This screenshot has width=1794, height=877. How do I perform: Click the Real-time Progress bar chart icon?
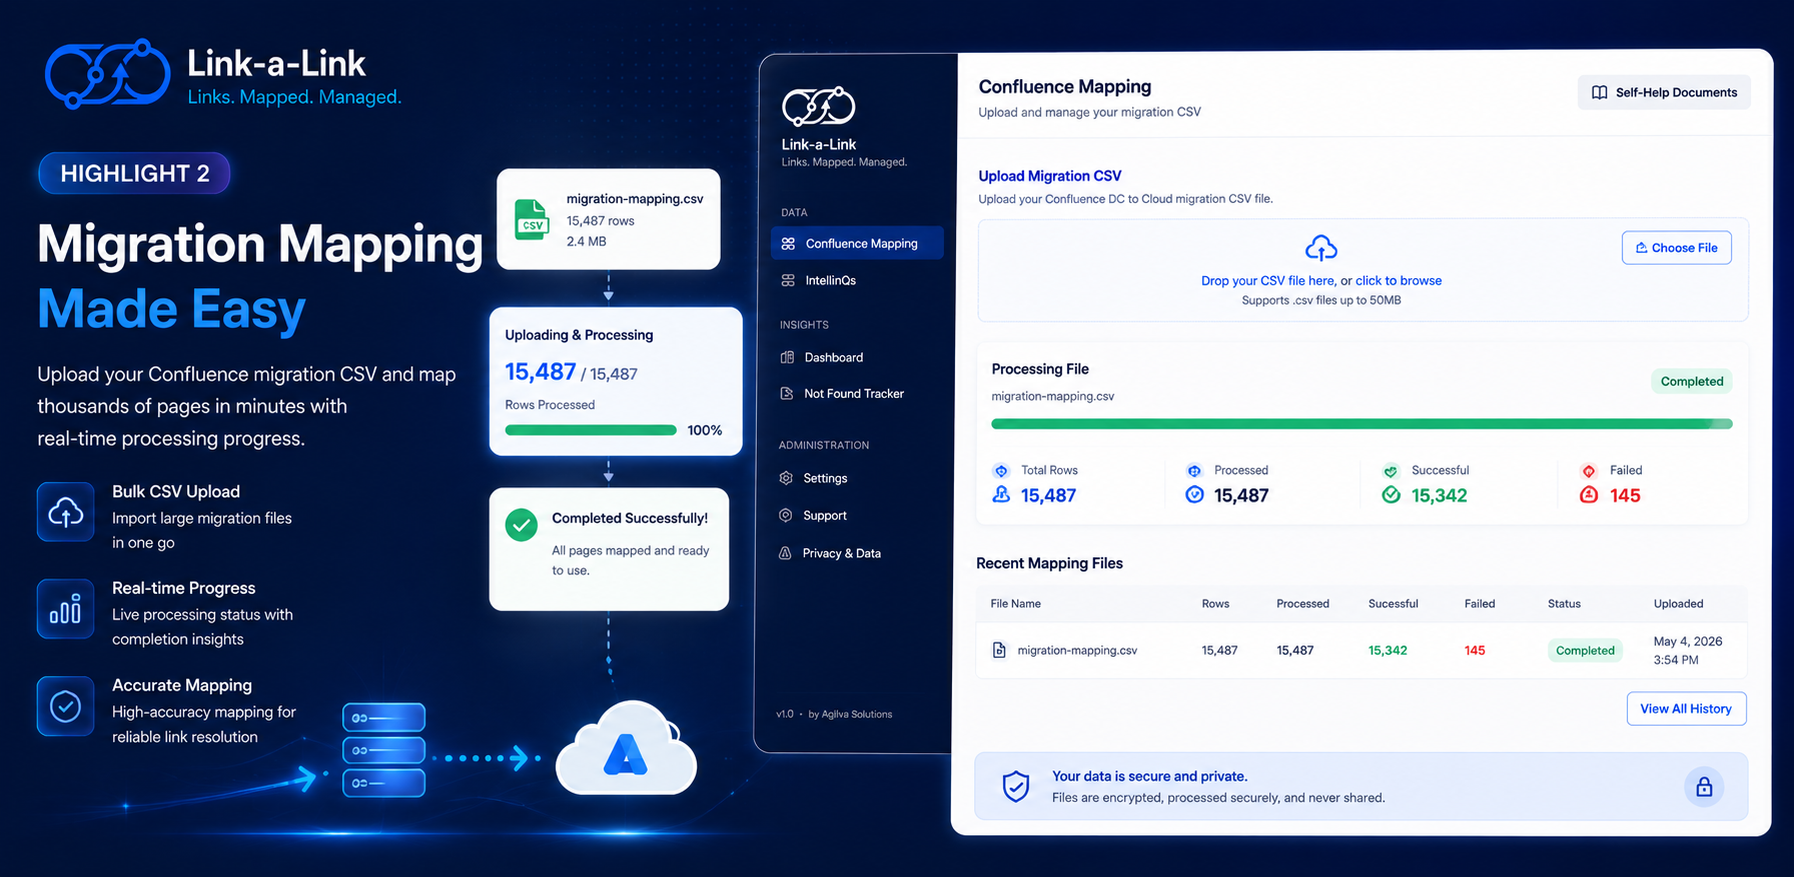coord(66,609)
